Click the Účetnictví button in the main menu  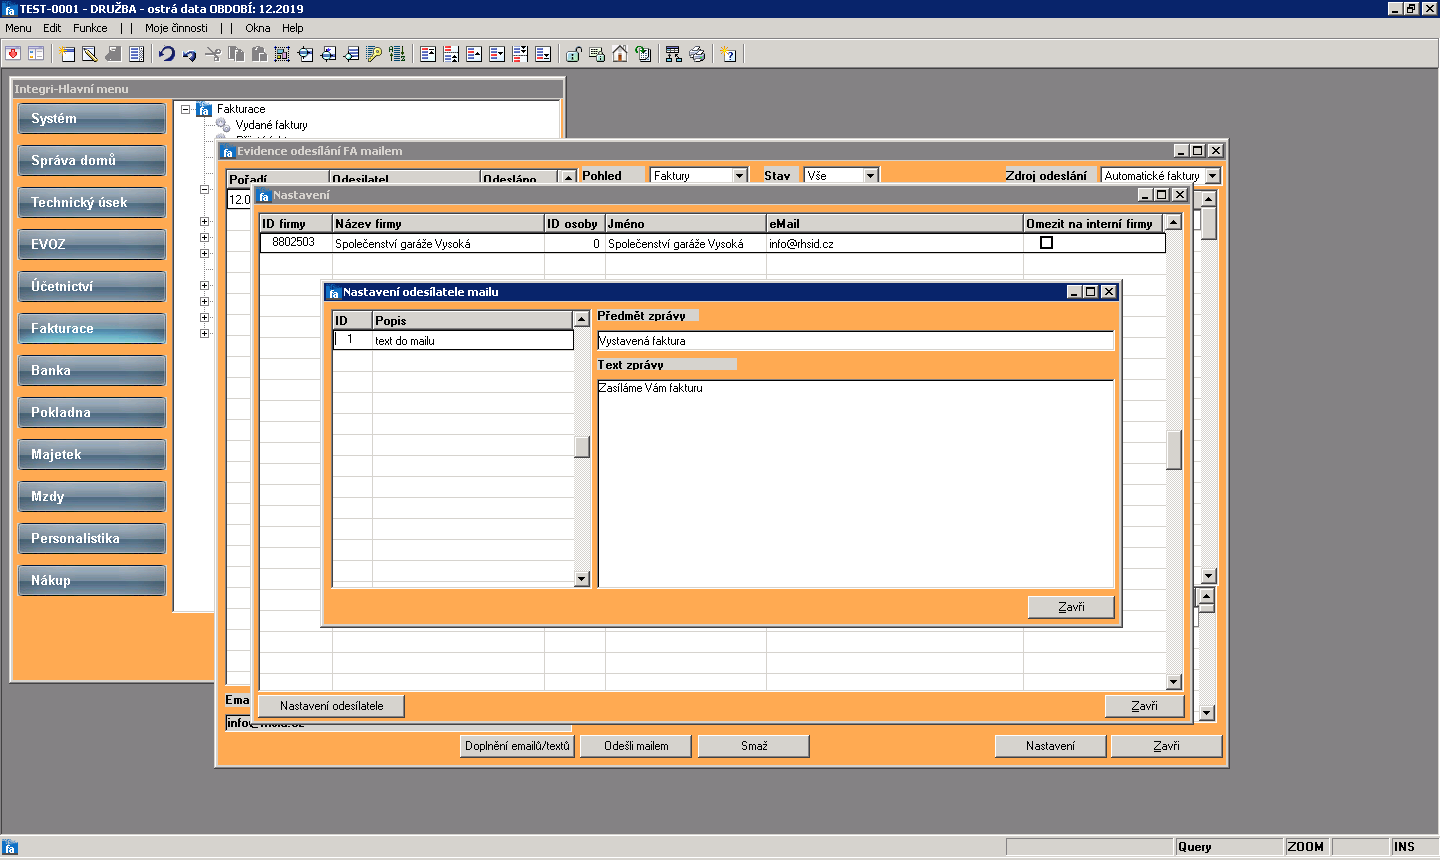(92, 286)
